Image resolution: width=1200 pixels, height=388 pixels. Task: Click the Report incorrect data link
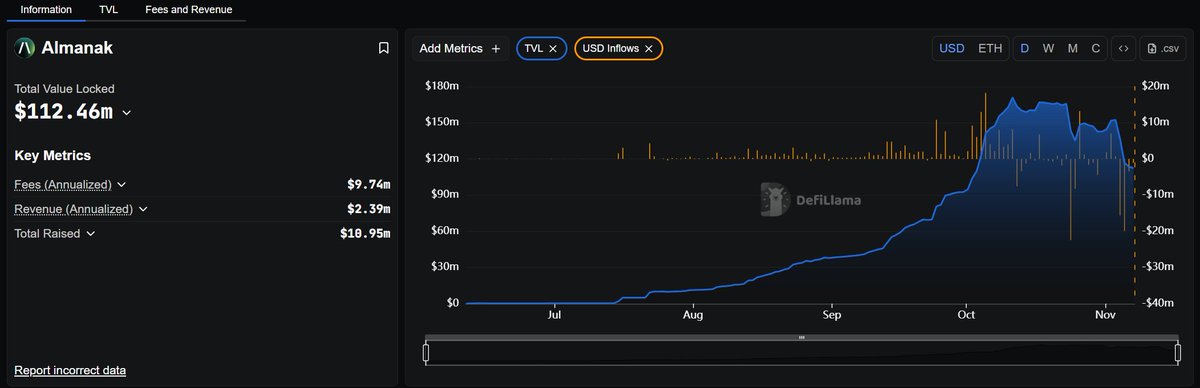coord(70,370)
